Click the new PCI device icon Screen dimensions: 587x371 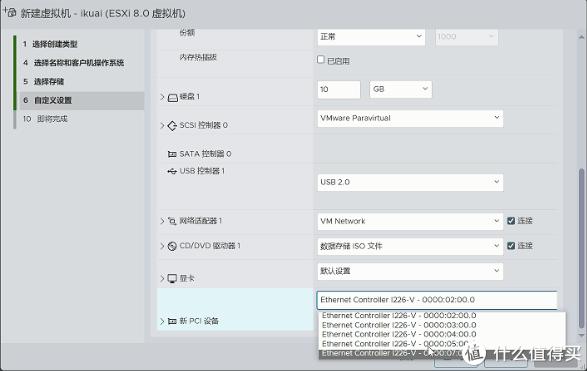pyautogui.click(x=172, y=321)
